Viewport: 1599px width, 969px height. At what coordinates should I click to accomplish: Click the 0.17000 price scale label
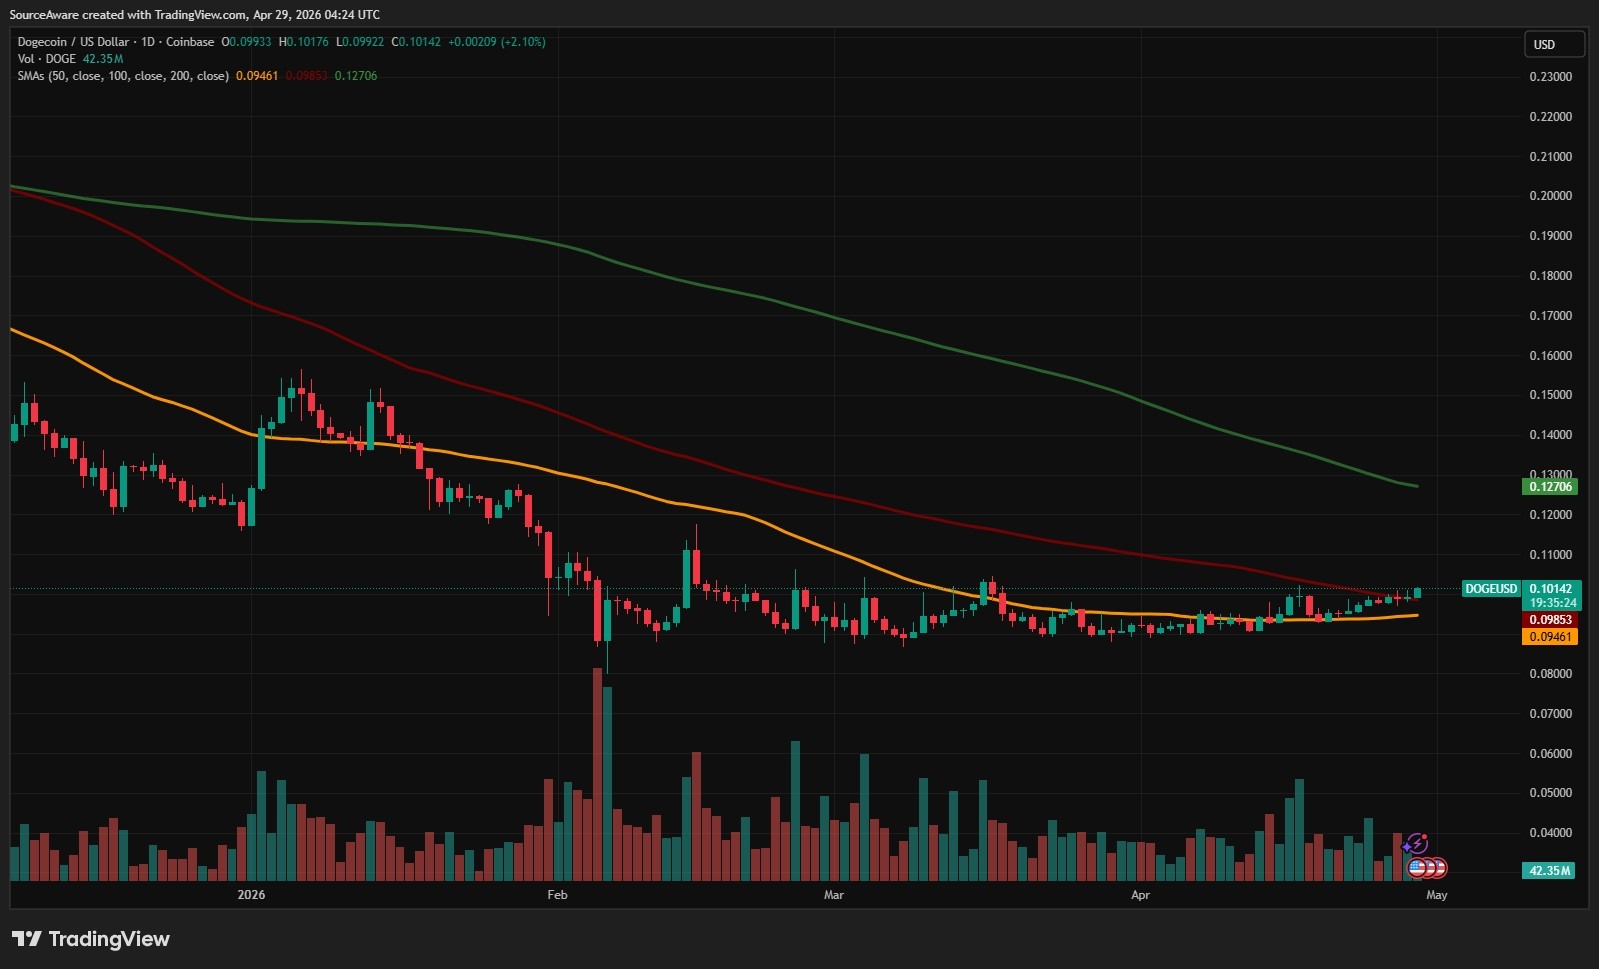coord(1551,316)
